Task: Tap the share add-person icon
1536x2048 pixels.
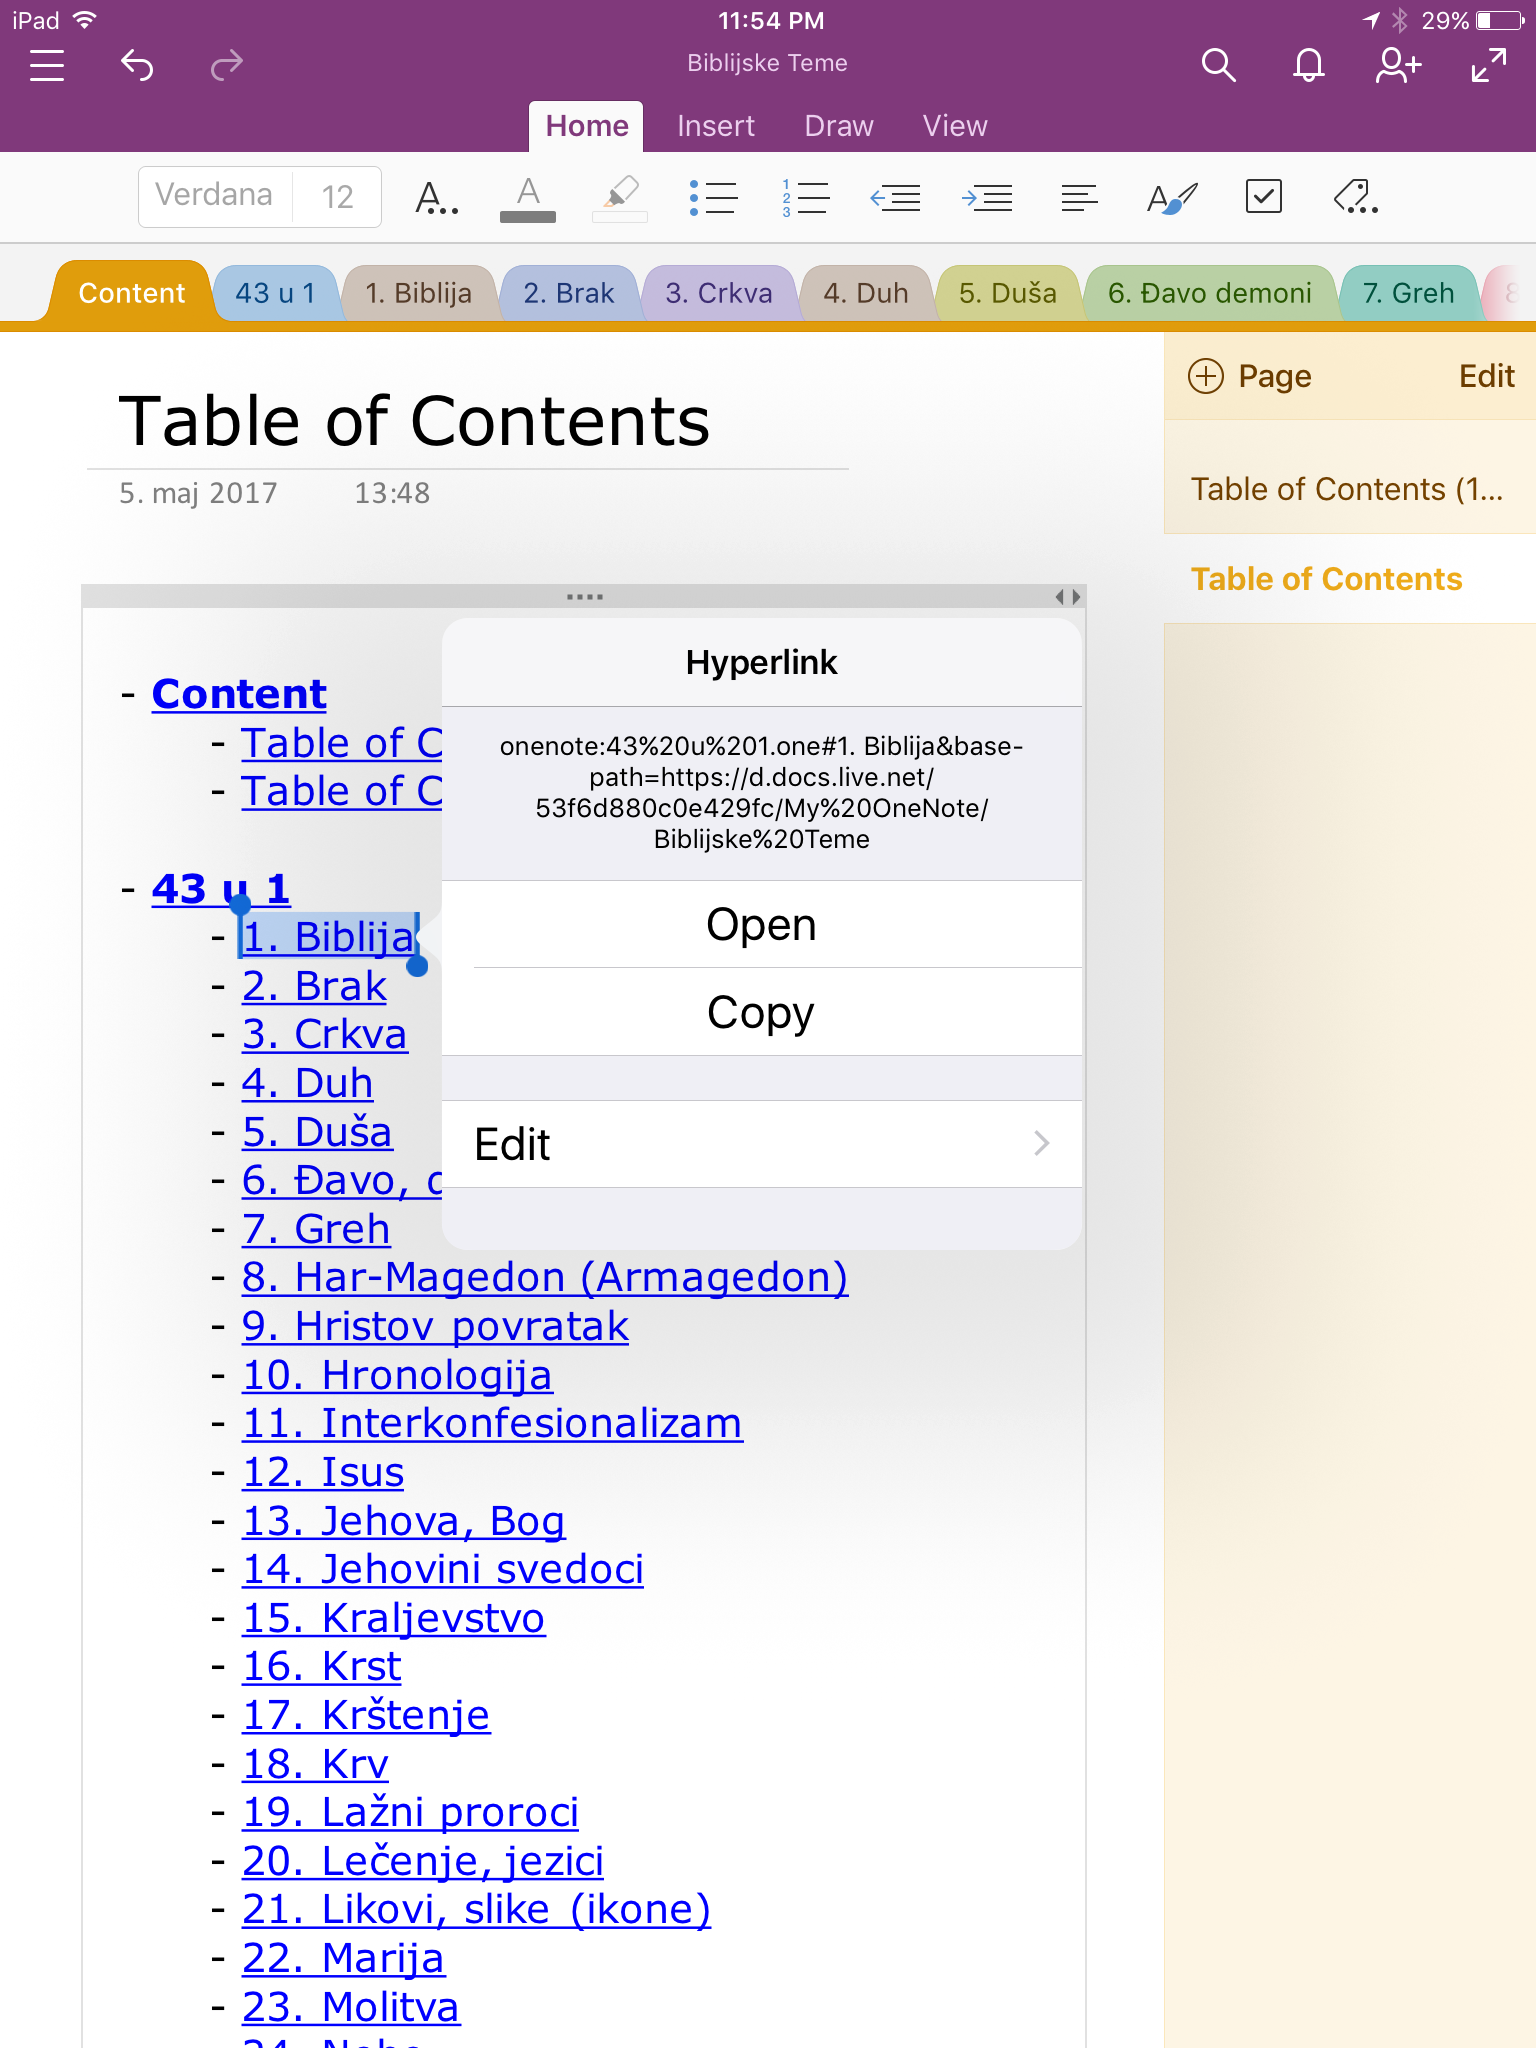Action: pyautogui.click(x=1397, y=66)
